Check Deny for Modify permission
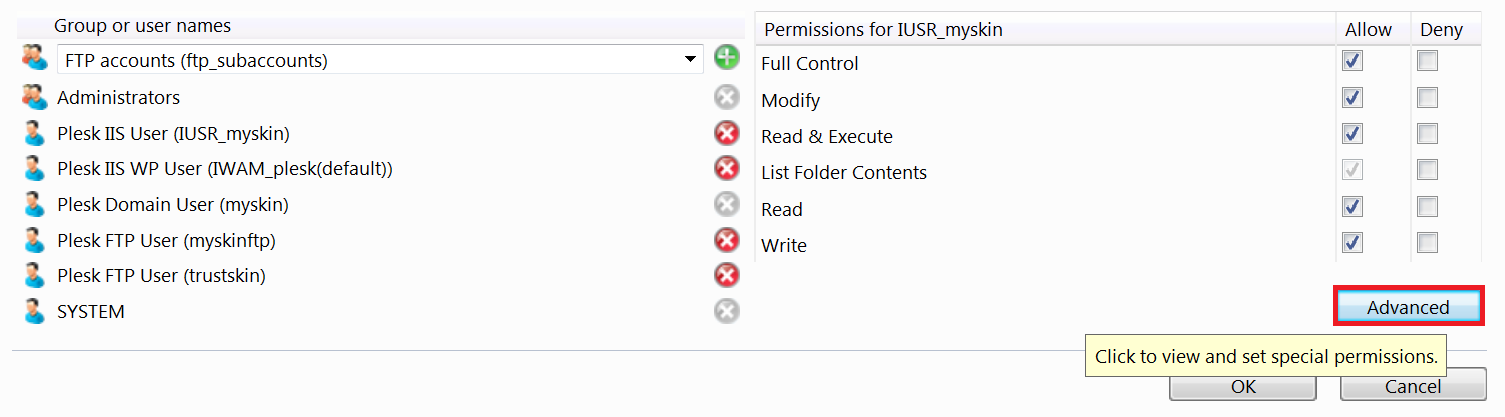The image size is (1505, 417). (1427, 98)
